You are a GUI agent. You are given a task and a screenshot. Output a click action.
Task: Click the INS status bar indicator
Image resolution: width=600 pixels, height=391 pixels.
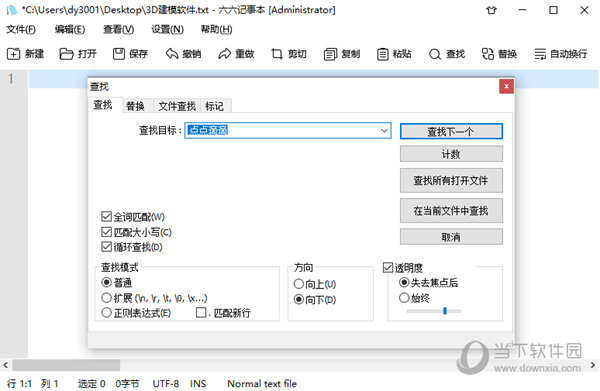198,383
